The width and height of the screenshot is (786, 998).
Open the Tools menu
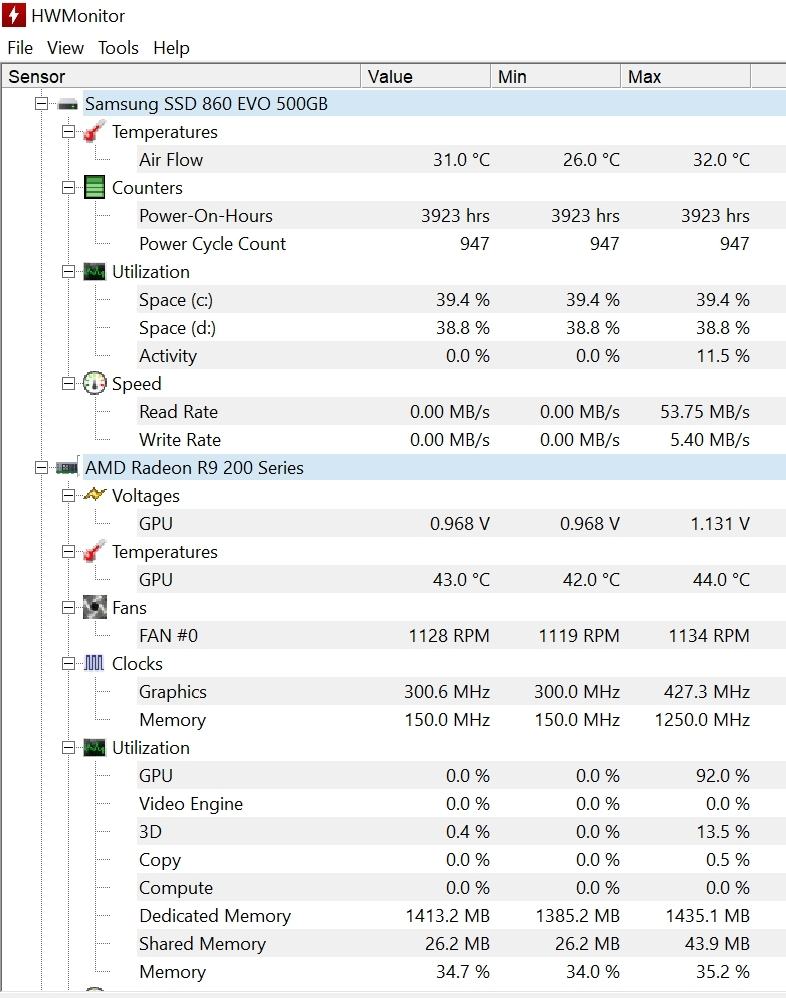click(118, 48)
